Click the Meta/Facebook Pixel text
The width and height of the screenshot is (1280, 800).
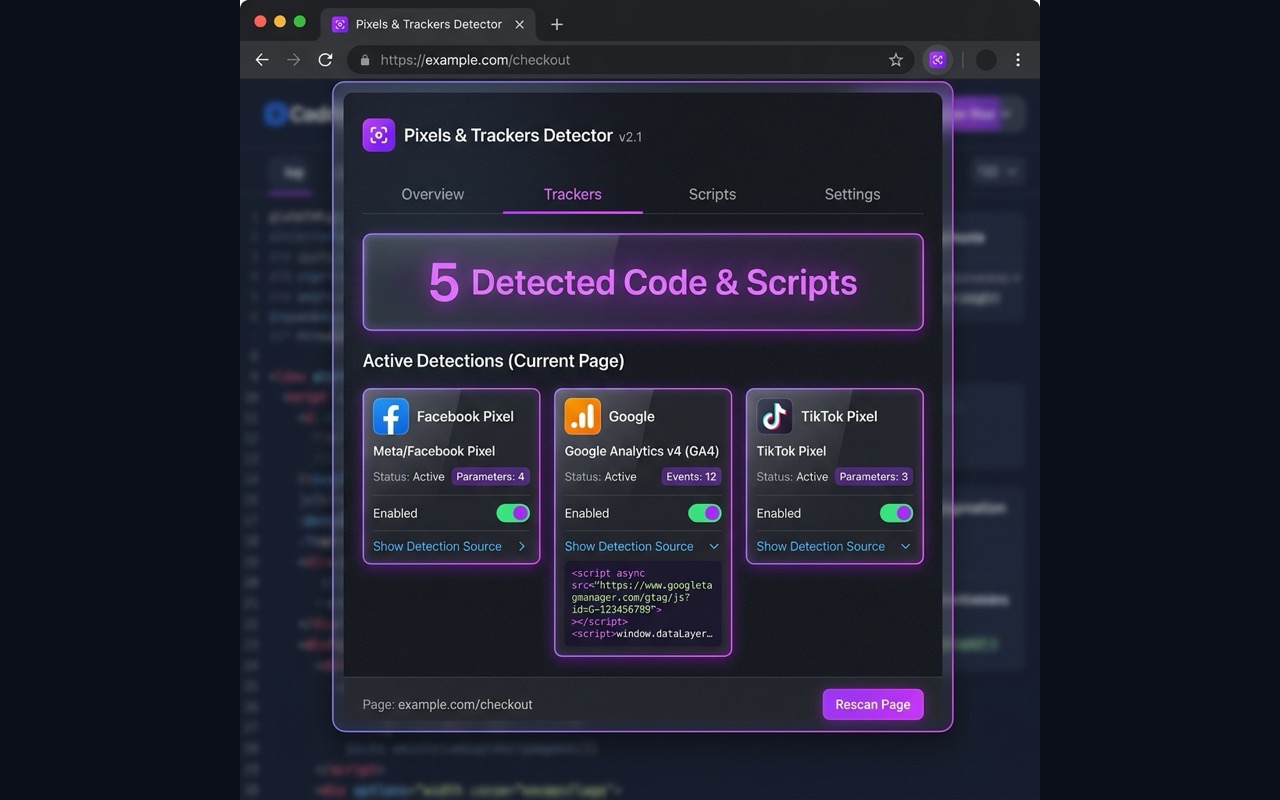click(x=434, y=451)
